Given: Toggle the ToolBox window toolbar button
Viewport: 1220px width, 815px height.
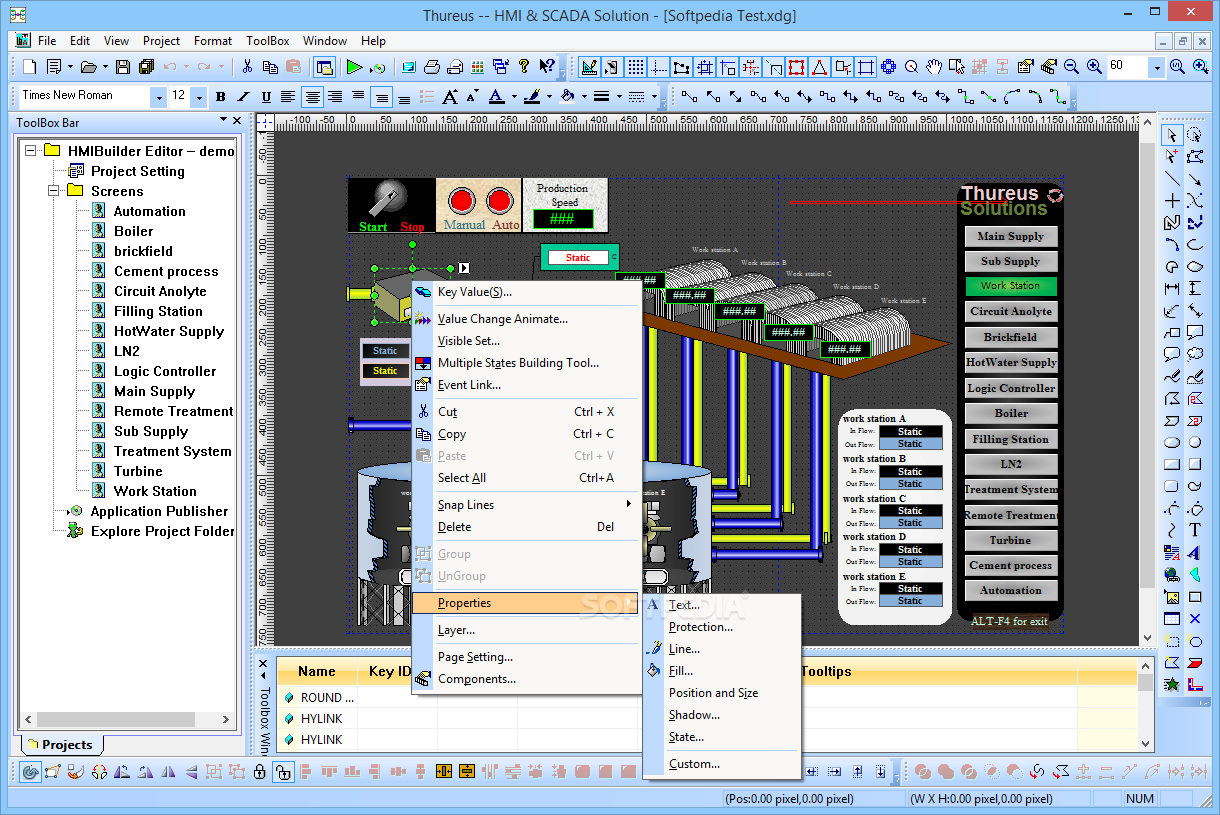Looking at the screenshot, I should 324,67.
